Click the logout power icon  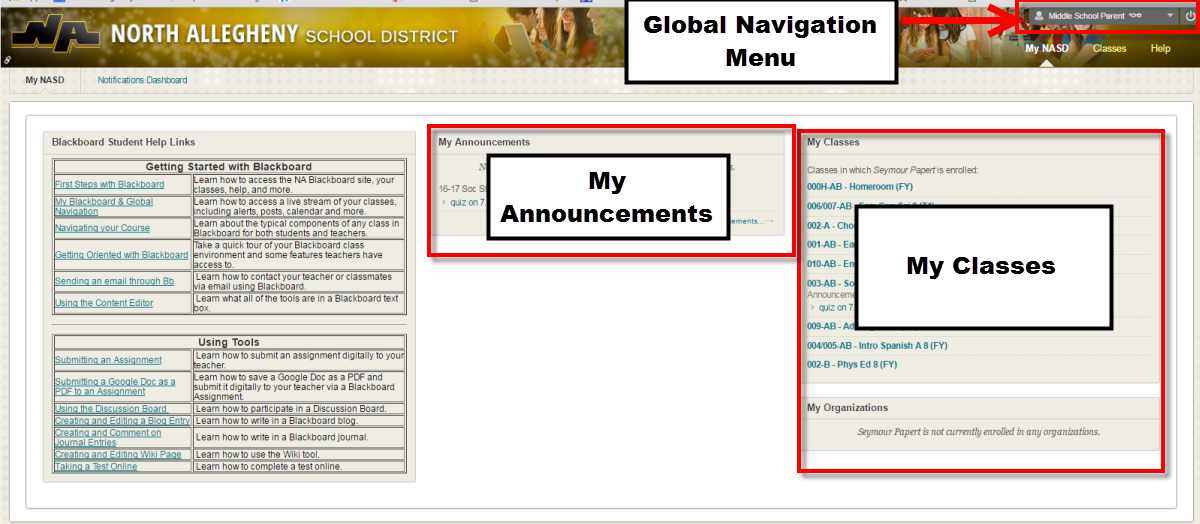pyautogui.click(x=1189, y=16)
